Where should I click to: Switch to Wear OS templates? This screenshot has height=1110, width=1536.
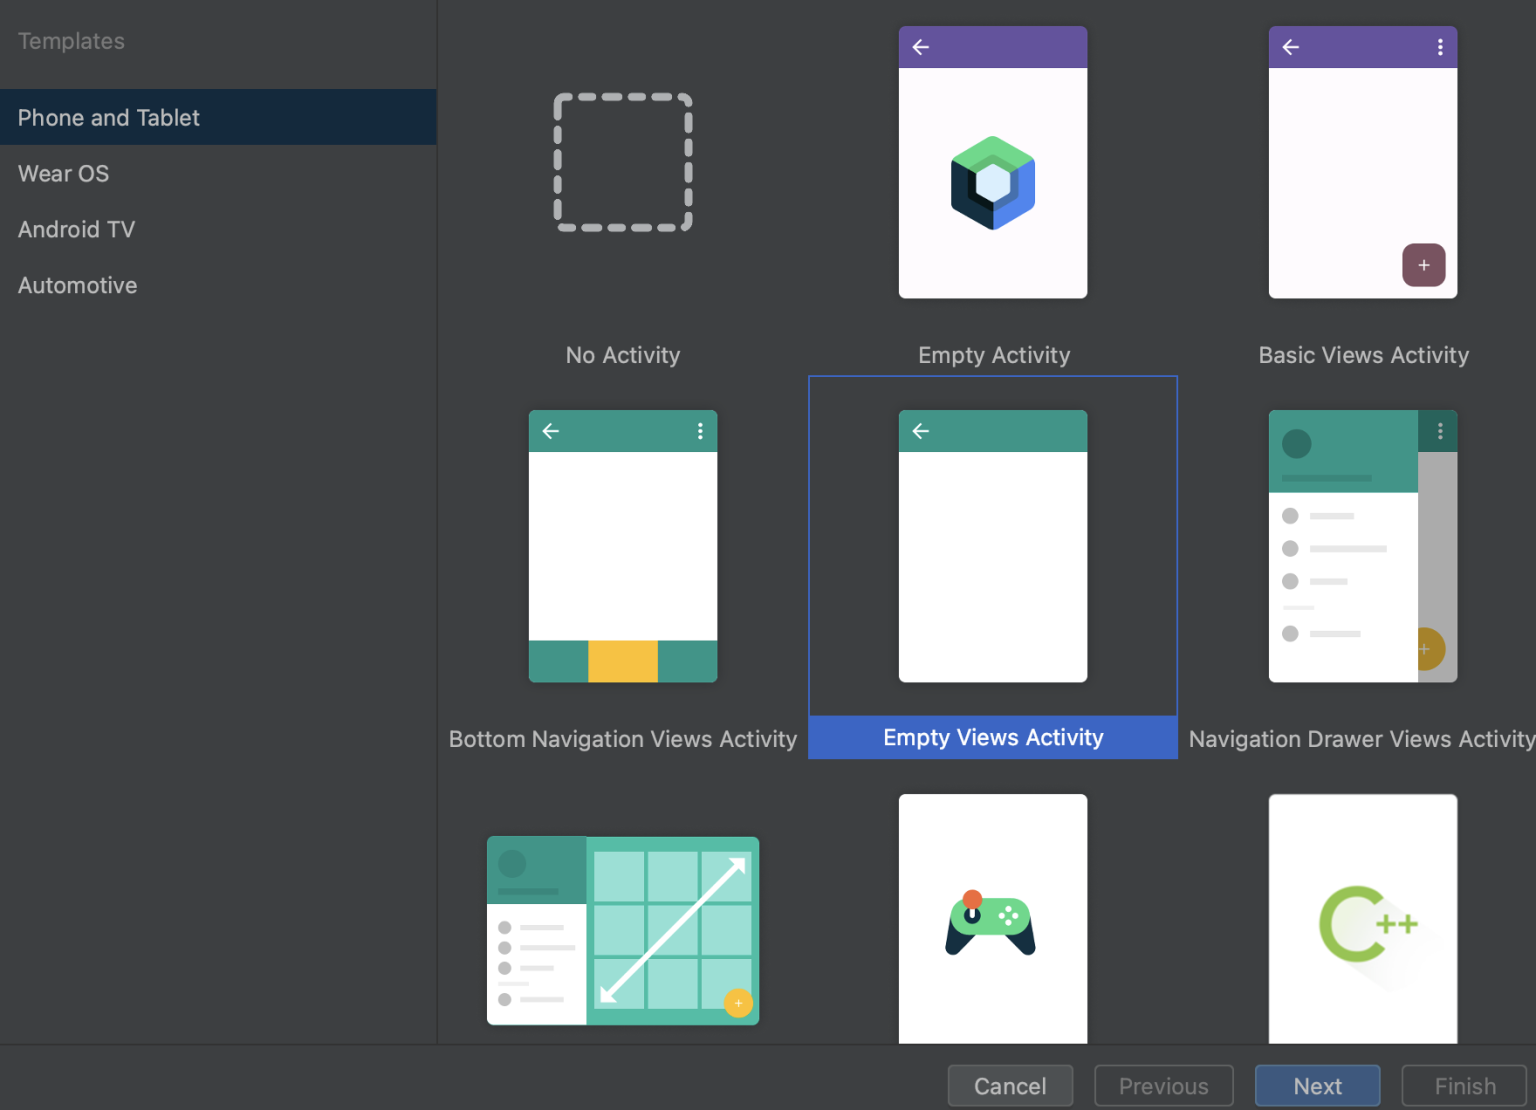click(x=64, y=174)
